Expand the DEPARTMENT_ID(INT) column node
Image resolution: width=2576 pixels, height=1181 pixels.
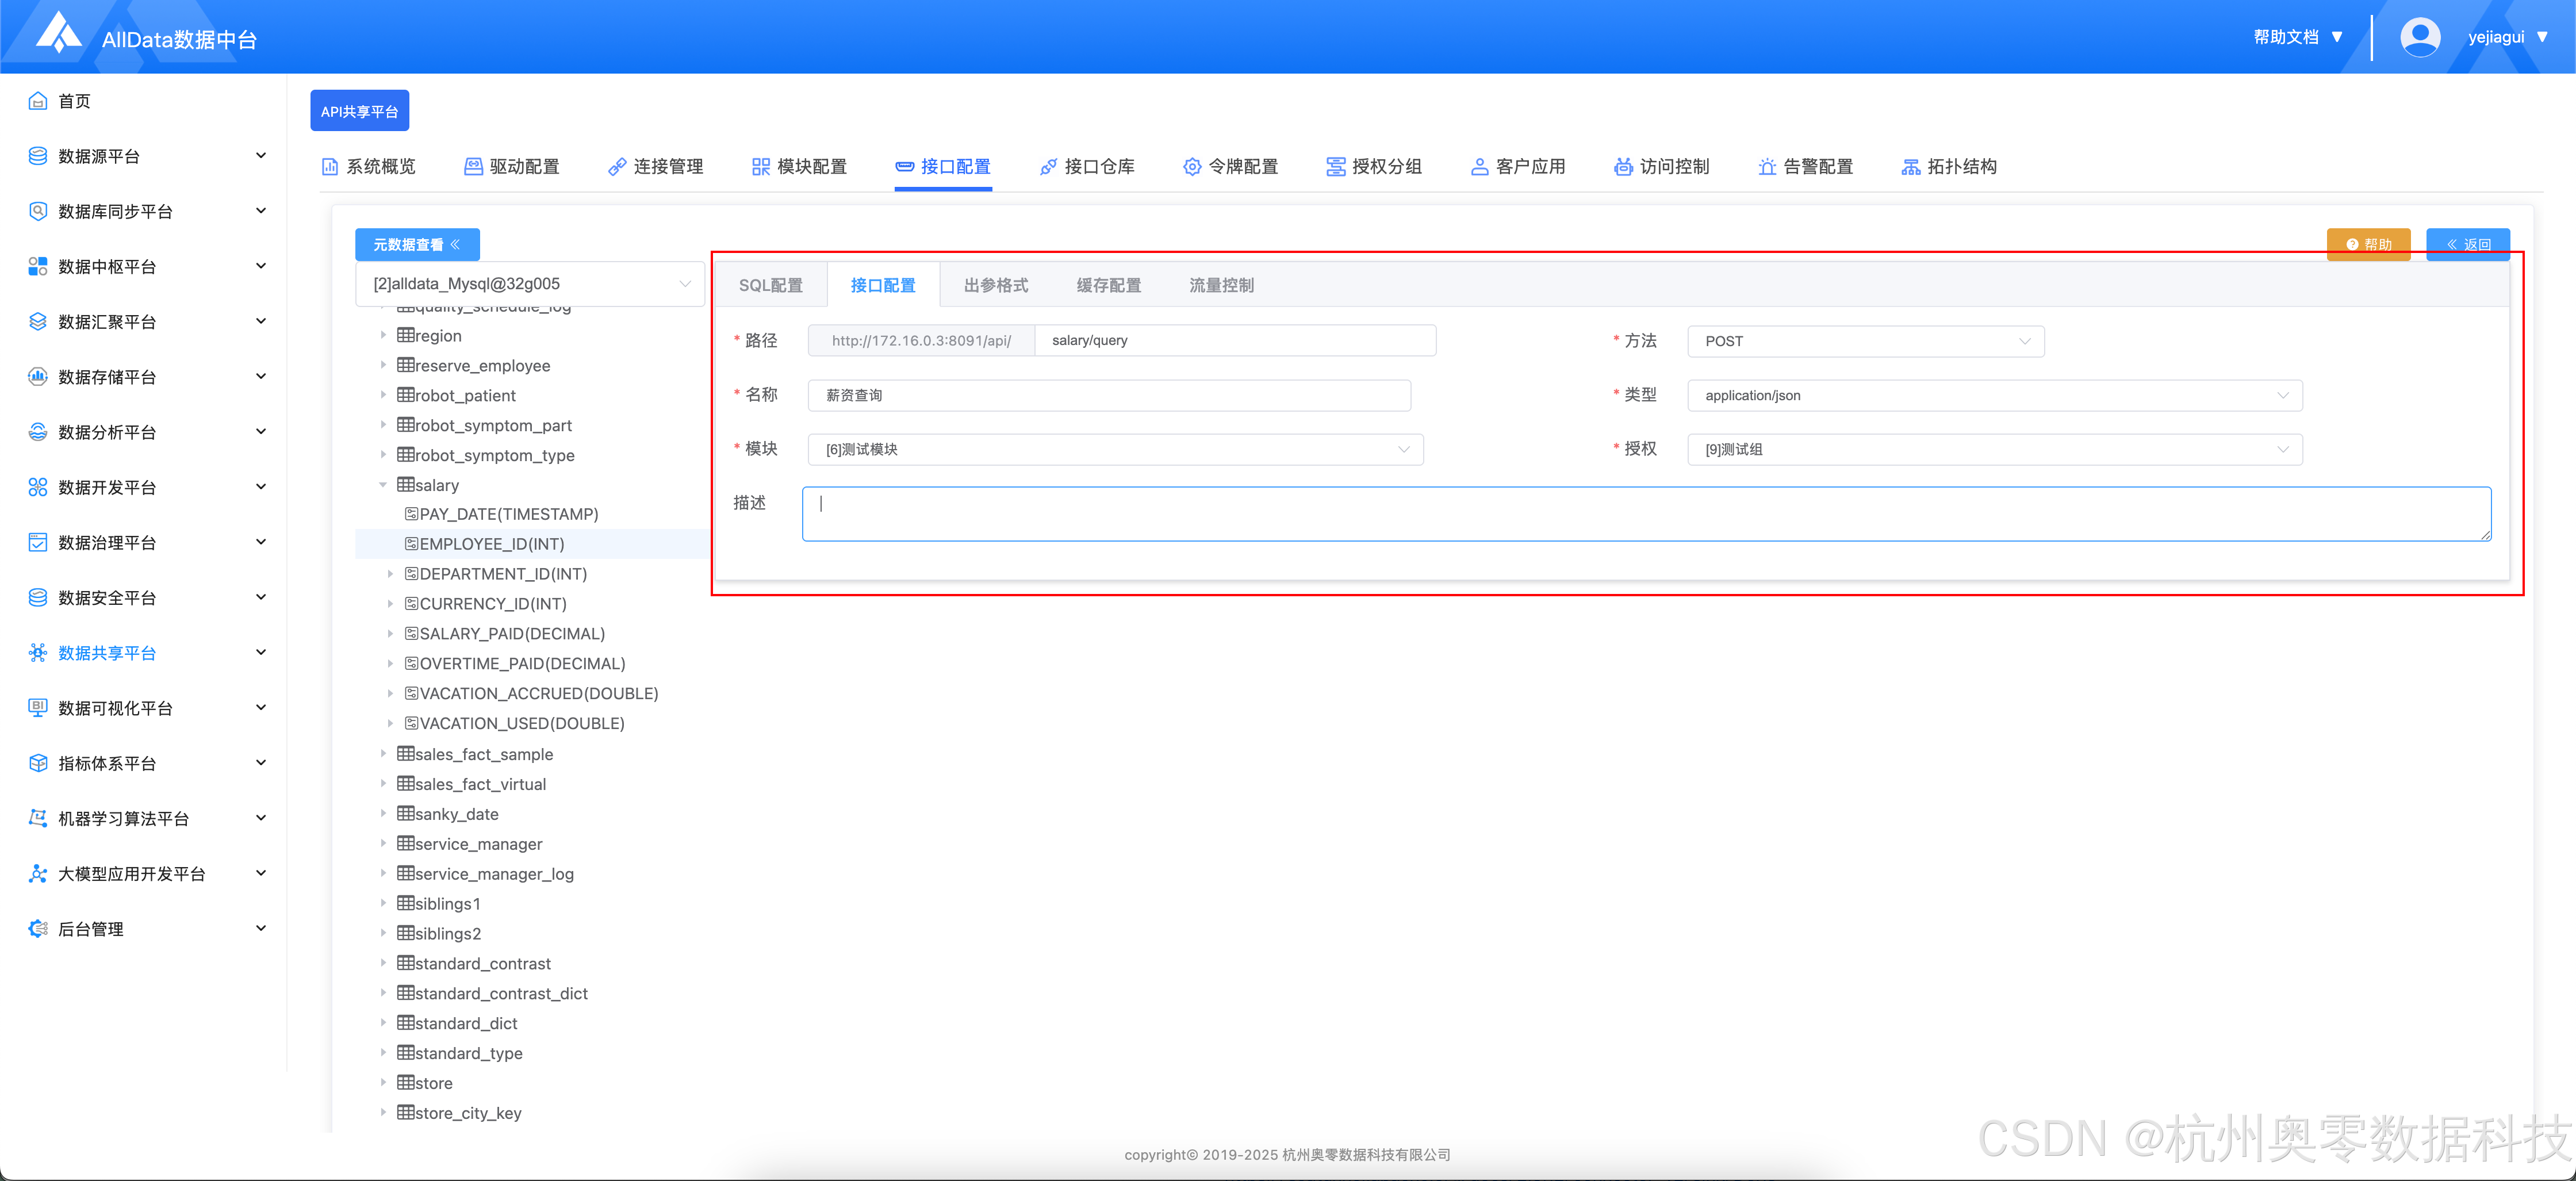point(390,574)
